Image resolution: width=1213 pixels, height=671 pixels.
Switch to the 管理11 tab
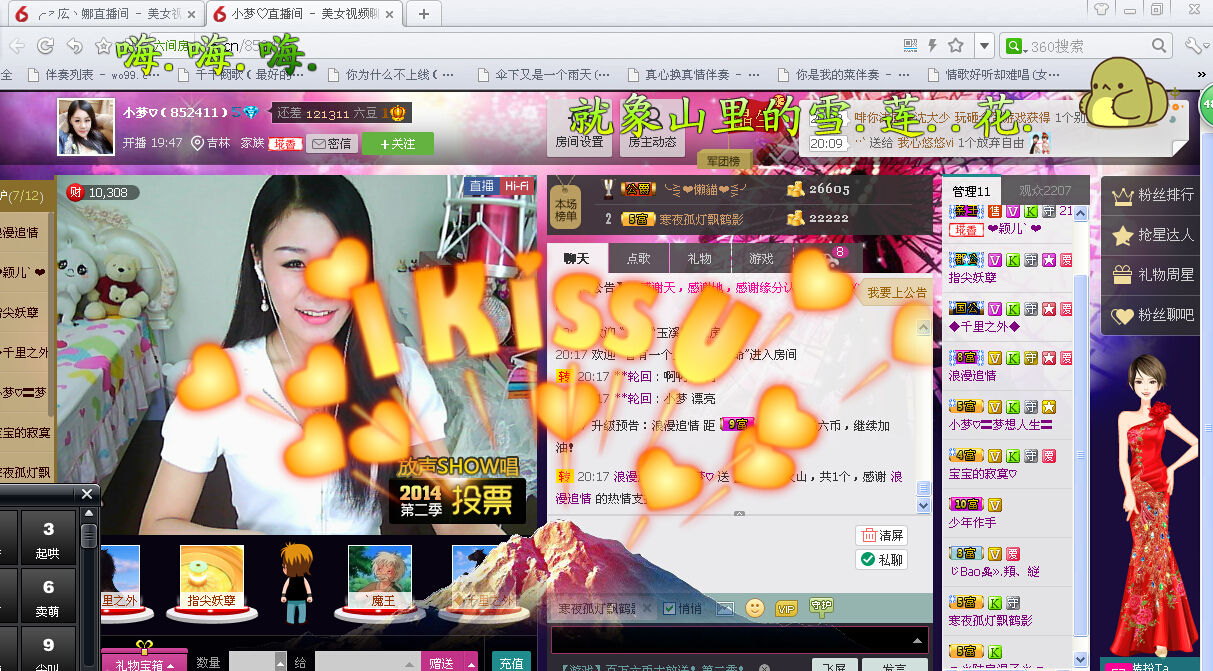971,191
